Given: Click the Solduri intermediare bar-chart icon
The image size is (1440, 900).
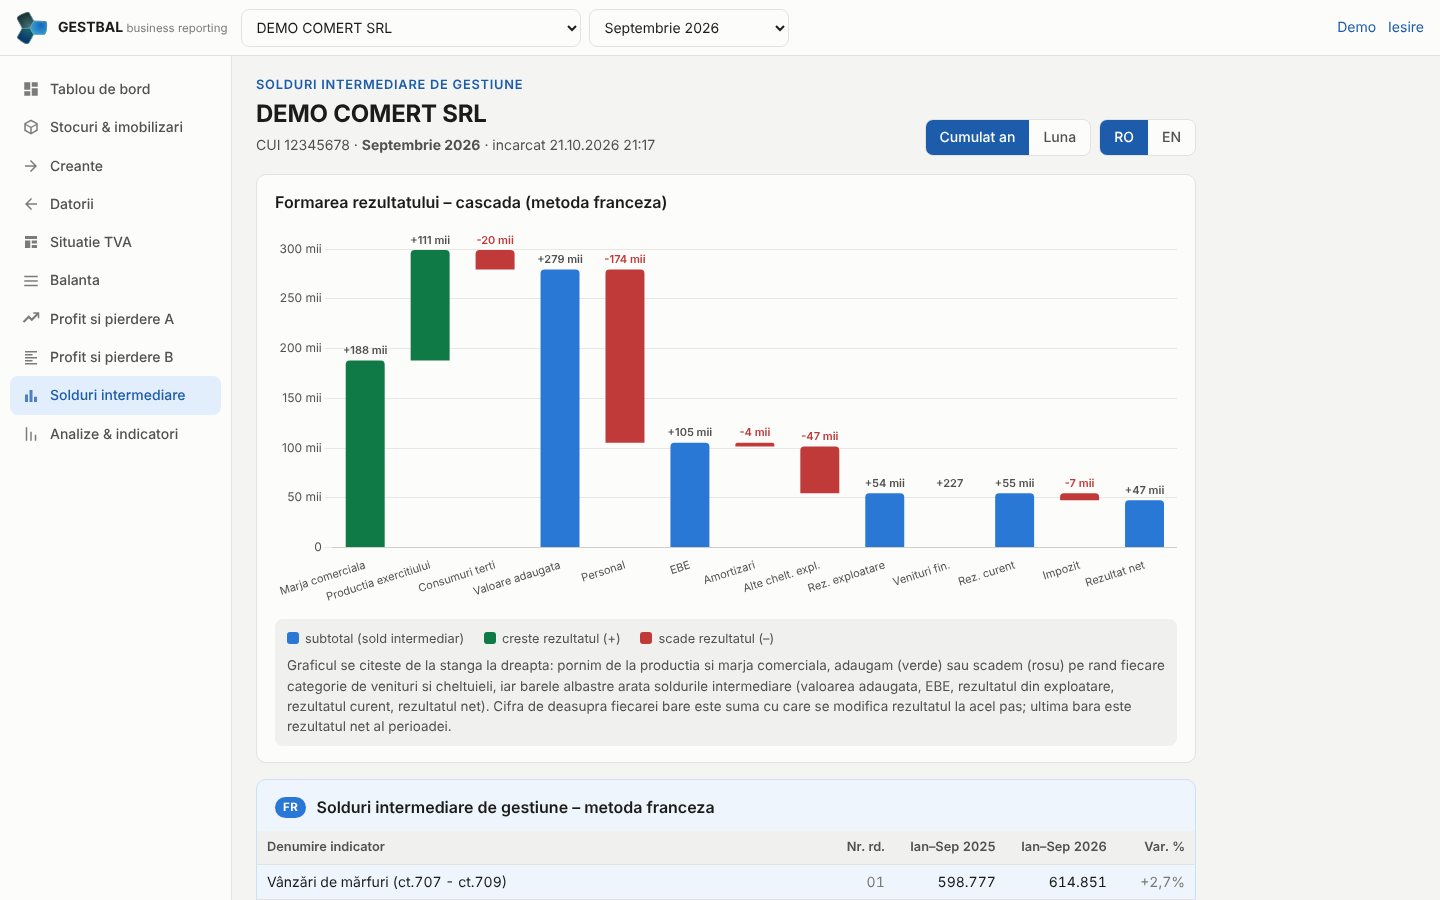Looking at the screenshot, I should tap(31, 396).
